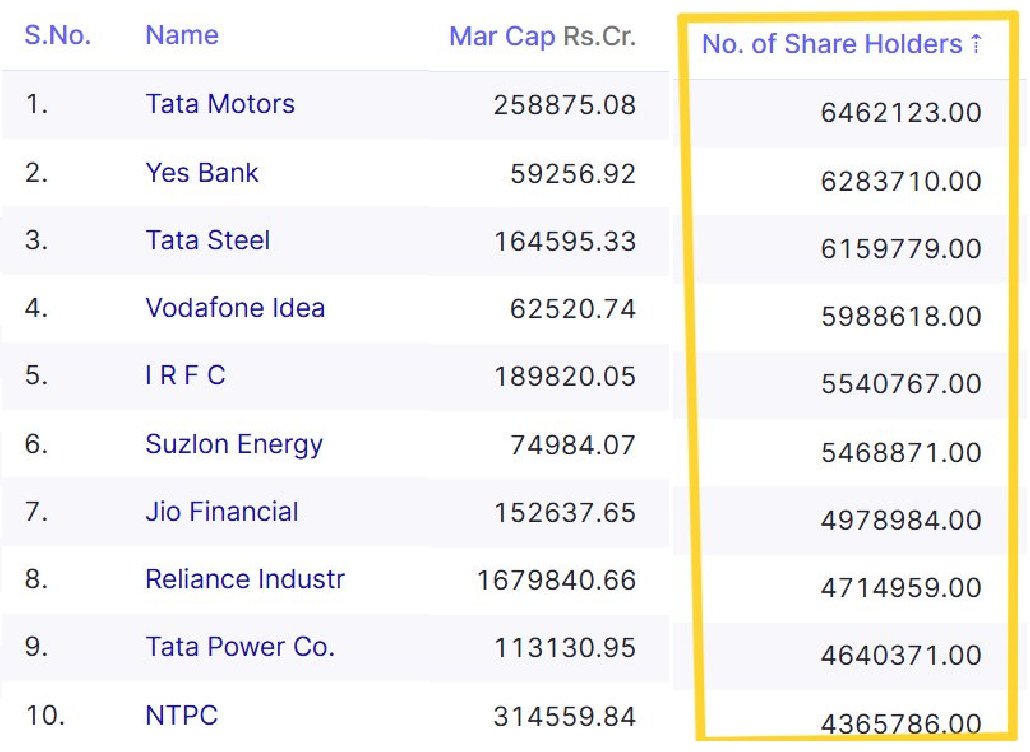Sort by No. of Share Holders column
This screenshot has width=1030, height=752.
point(832,44)
